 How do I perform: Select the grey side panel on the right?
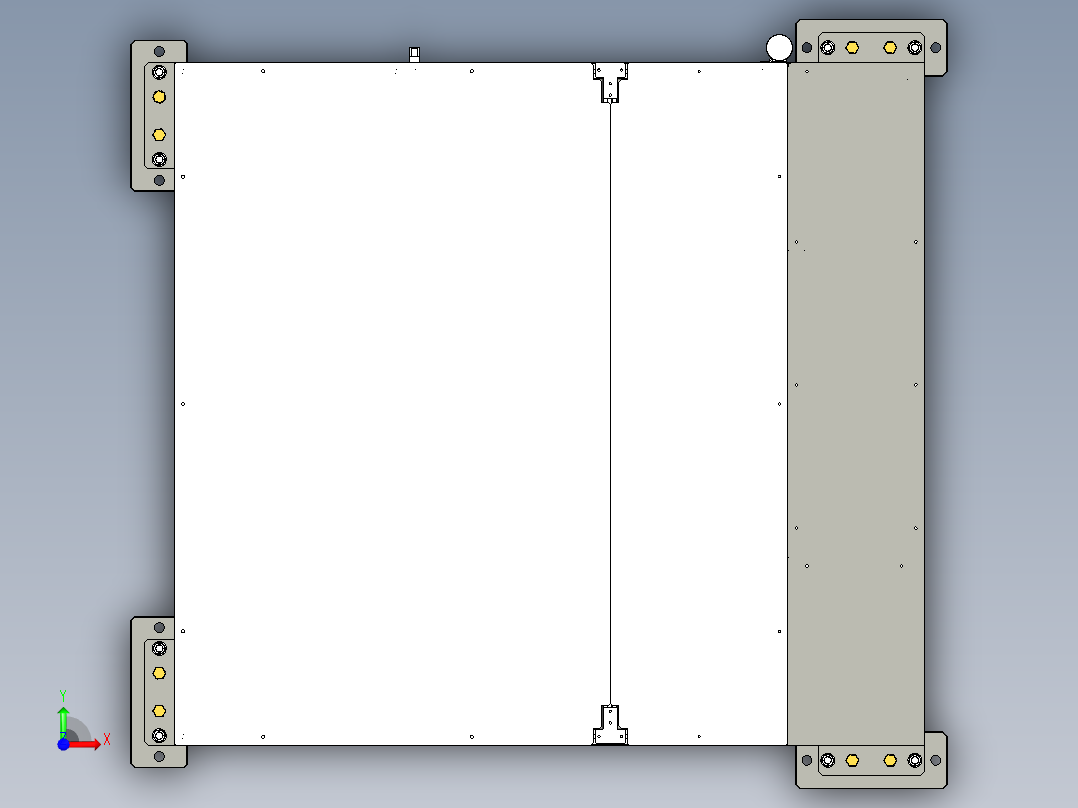[856, 404]
